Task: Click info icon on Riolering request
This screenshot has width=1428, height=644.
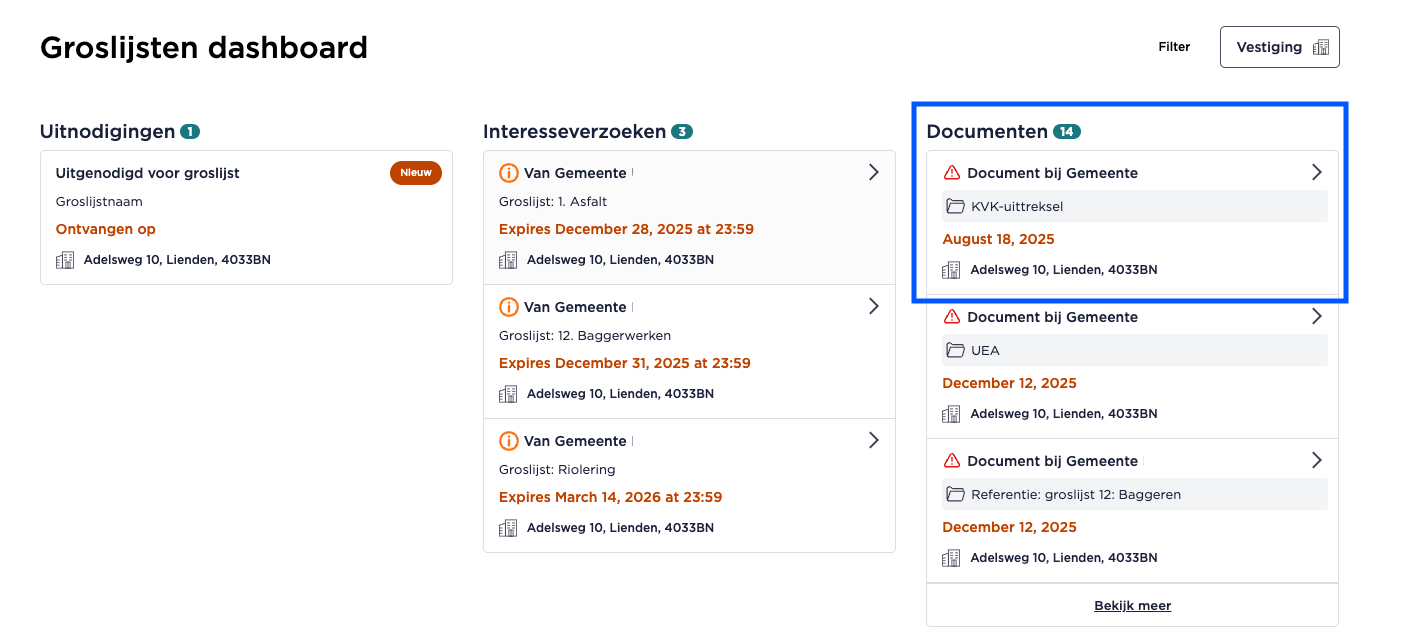Action: (x=508, y=441)
